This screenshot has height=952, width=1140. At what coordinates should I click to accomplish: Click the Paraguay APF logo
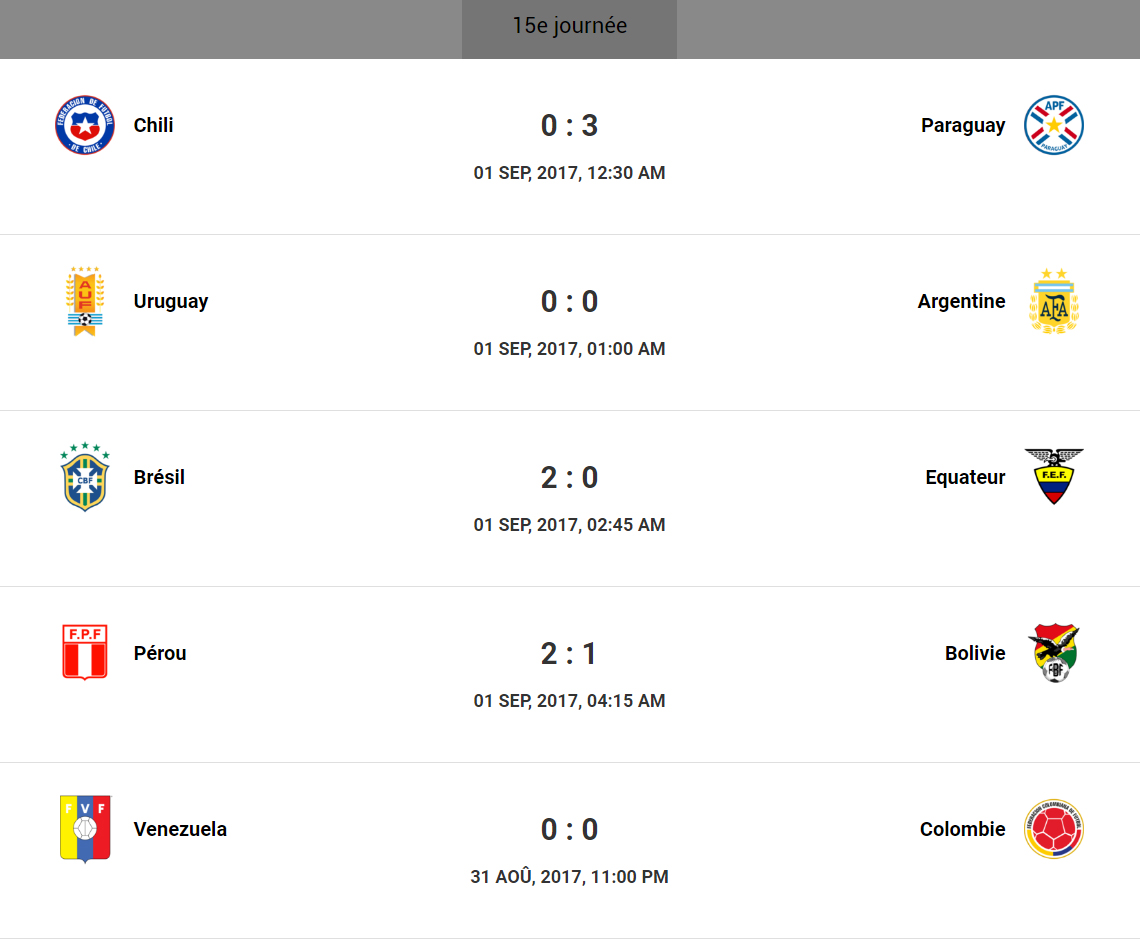tap(1054, 125)
